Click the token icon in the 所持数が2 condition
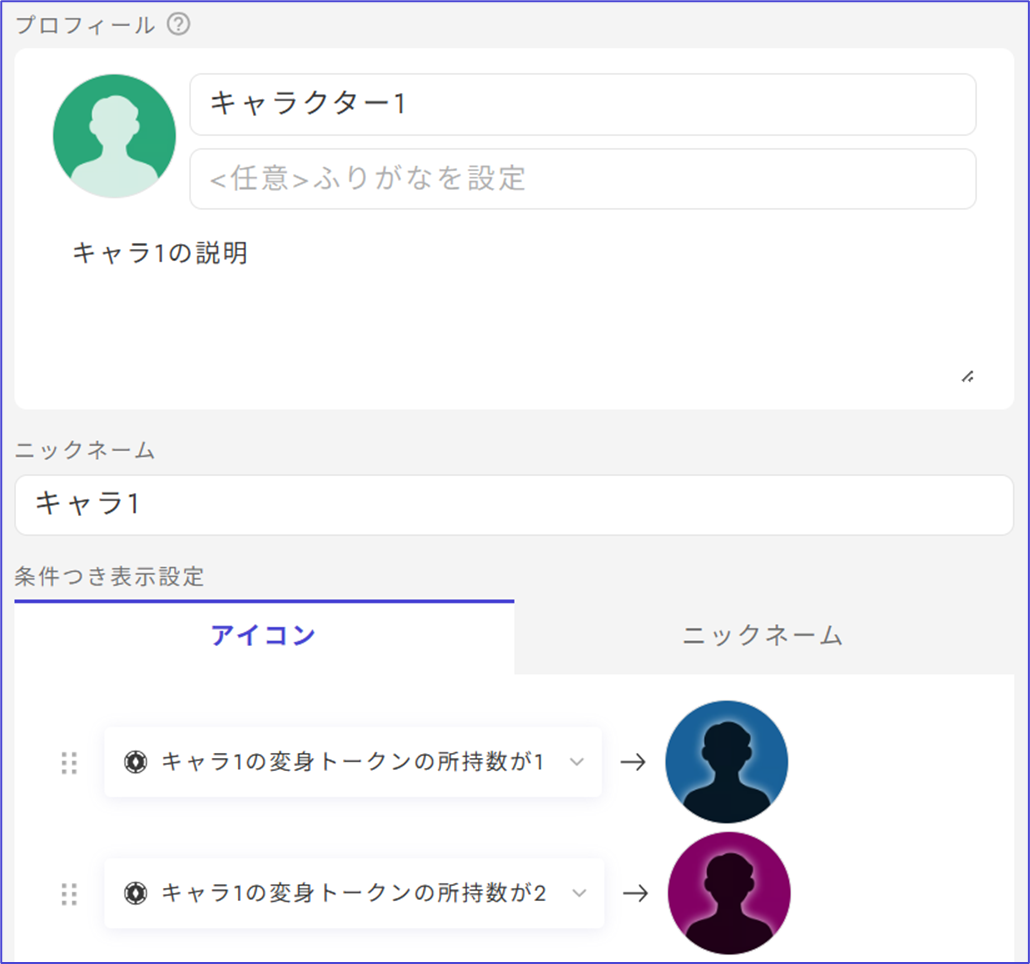Image resolution: width=1030 pixels, height=964 pixels. 135,893
